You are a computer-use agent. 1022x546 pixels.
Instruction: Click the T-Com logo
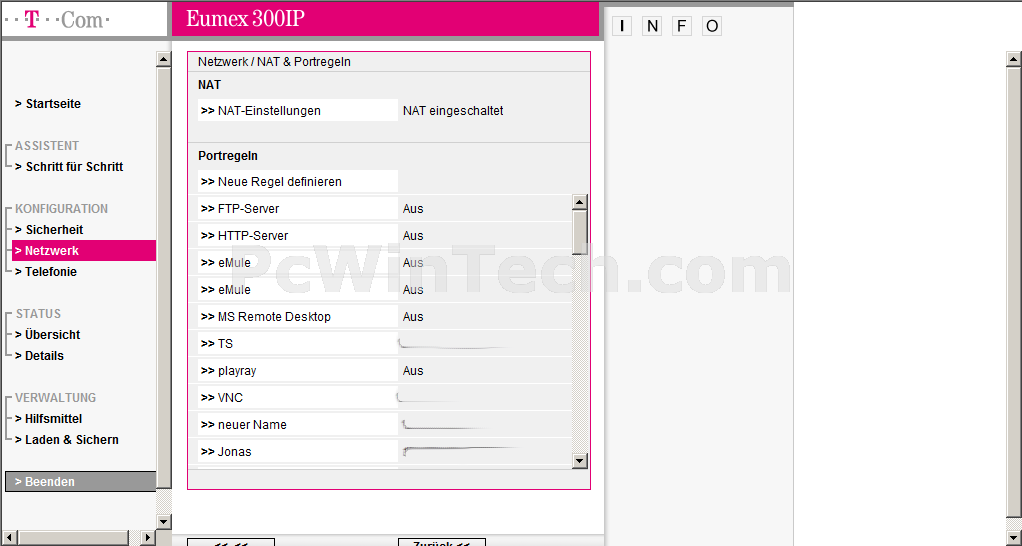[57, 20]
